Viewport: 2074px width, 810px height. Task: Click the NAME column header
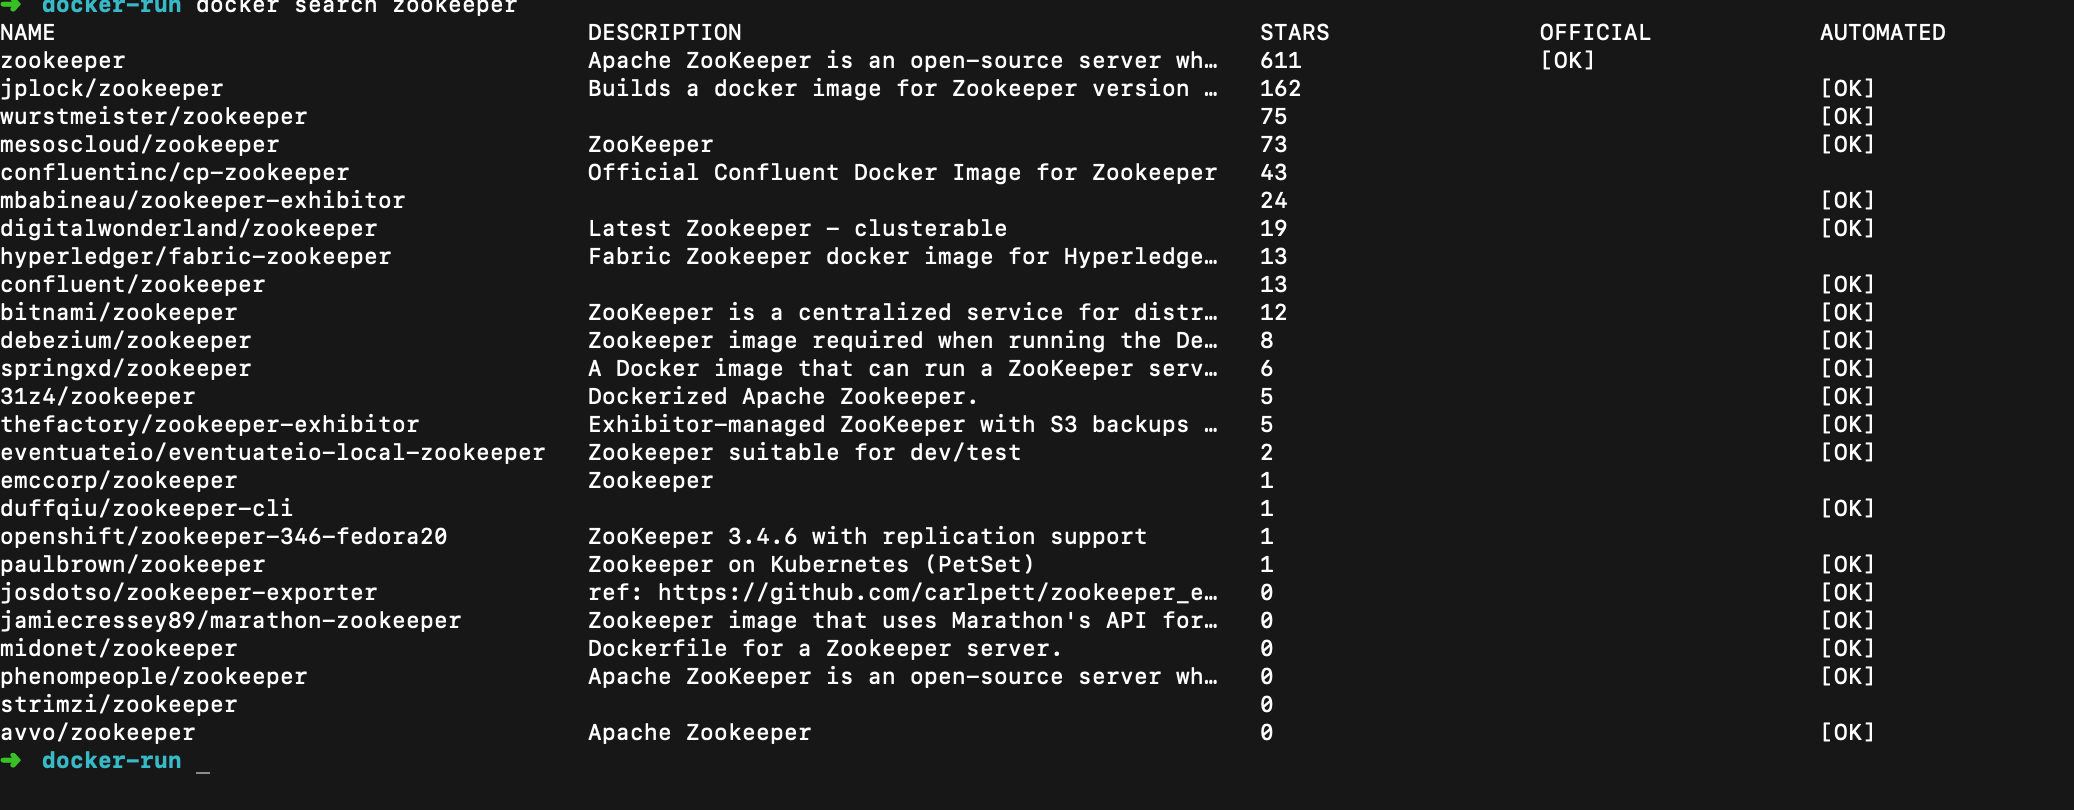(x=28, y=33)
